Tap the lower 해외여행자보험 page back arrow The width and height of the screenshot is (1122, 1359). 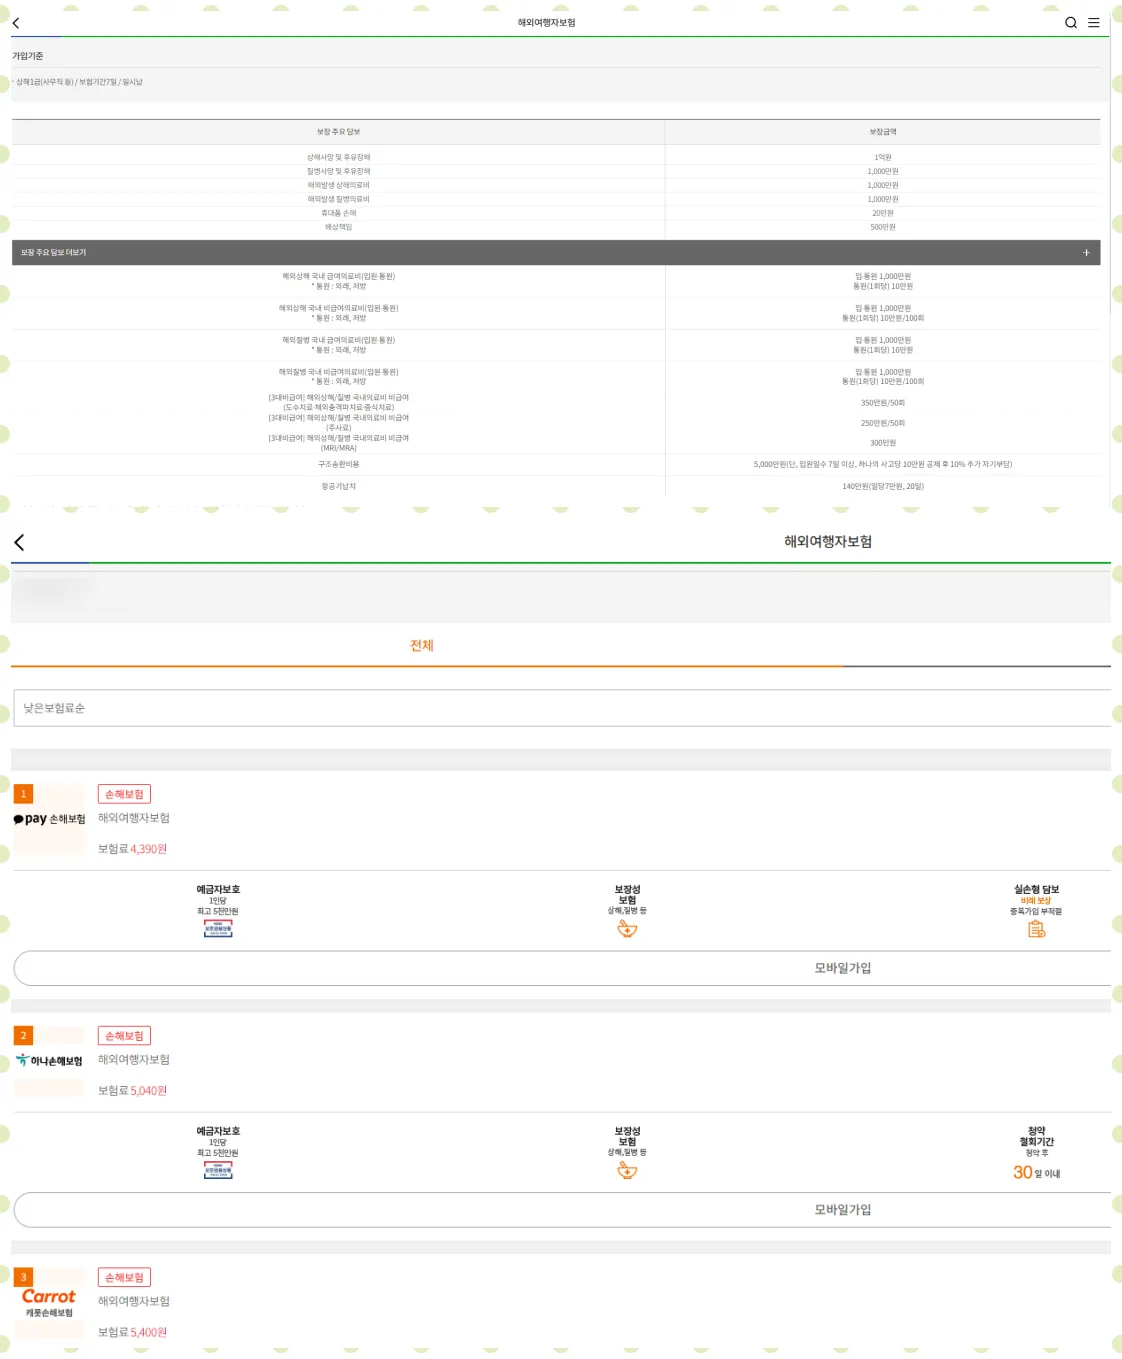point(19,542)
